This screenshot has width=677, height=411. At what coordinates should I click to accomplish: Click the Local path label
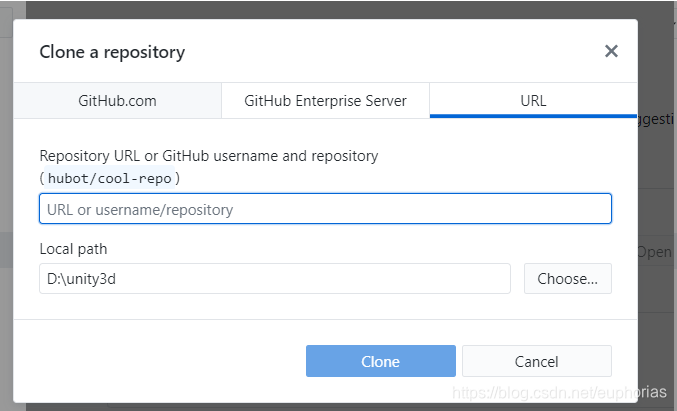pyautogui.click(x=73, y=249)
